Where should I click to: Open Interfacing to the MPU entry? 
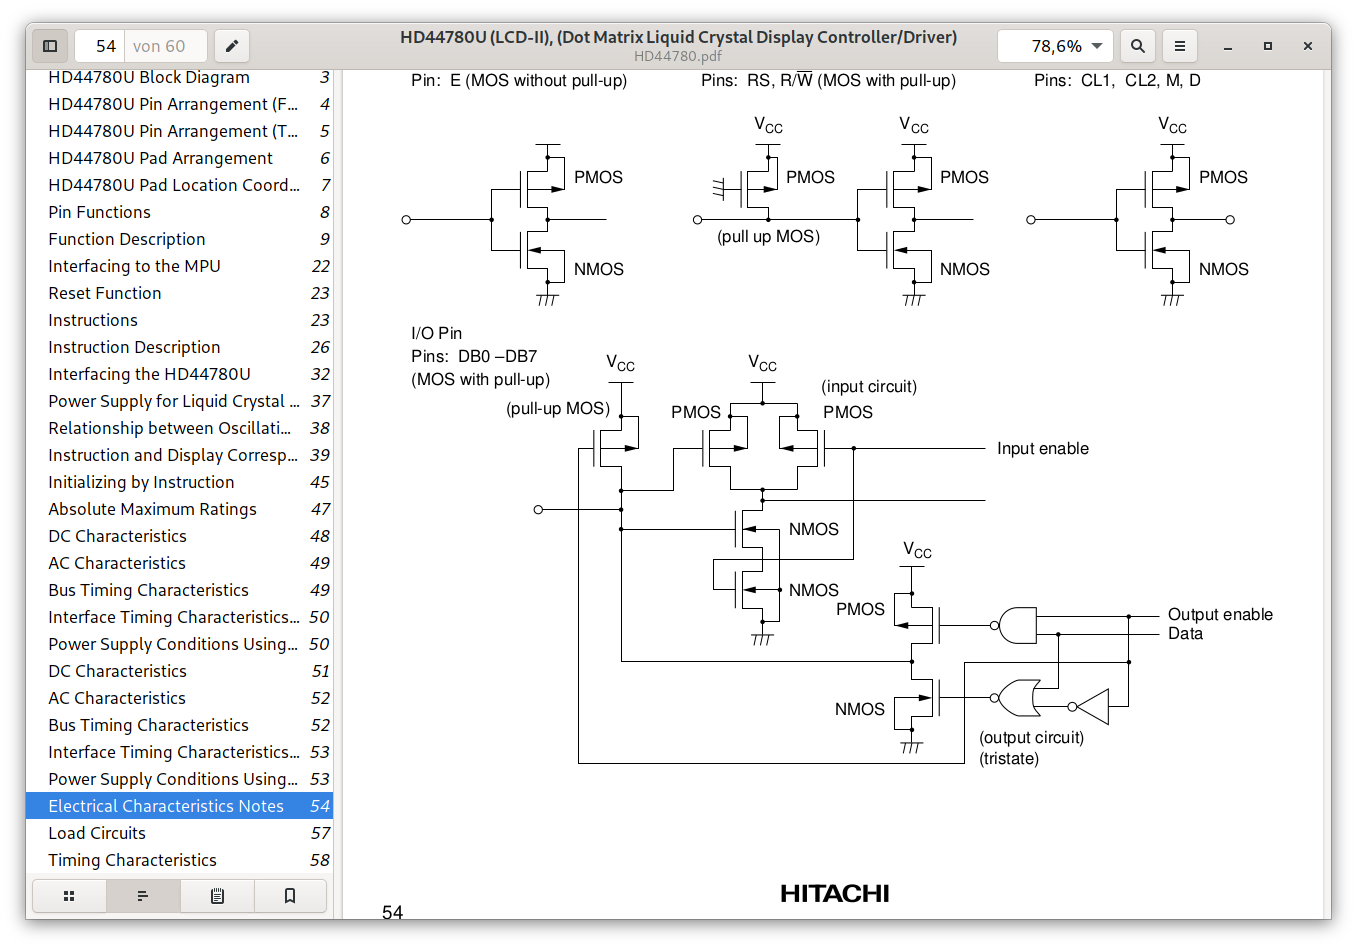pyautogui.click(x=179, y=266)
